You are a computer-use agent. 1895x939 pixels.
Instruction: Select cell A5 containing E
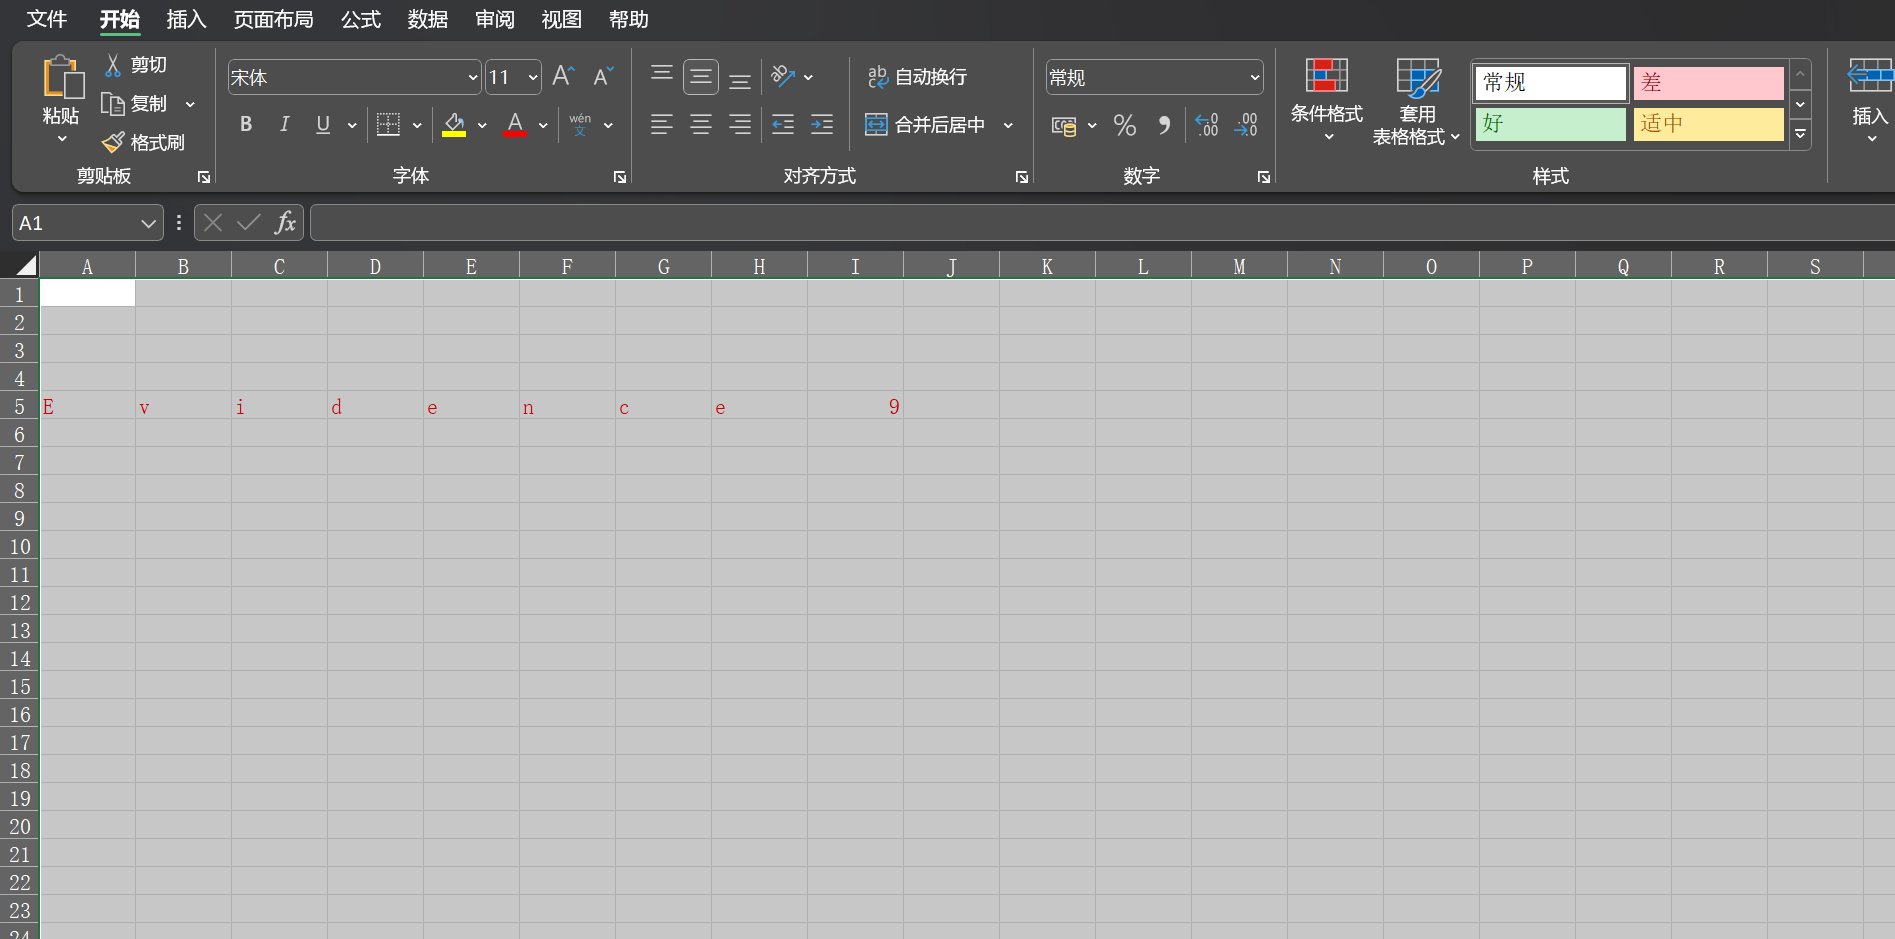pyautogui.click(x=87, y=406)
